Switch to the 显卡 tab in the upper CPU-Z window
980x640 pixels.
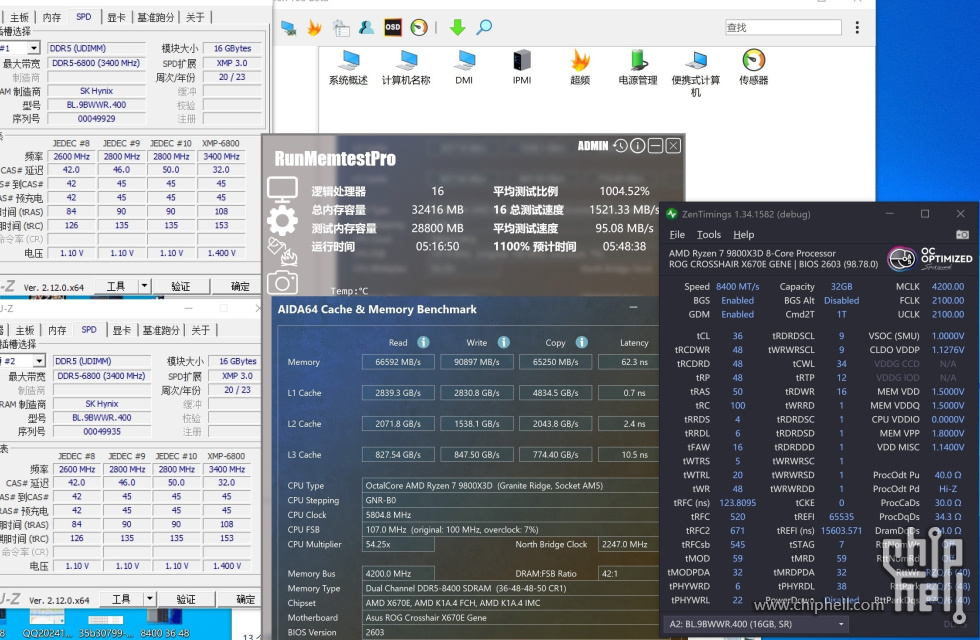click(116, 17)
